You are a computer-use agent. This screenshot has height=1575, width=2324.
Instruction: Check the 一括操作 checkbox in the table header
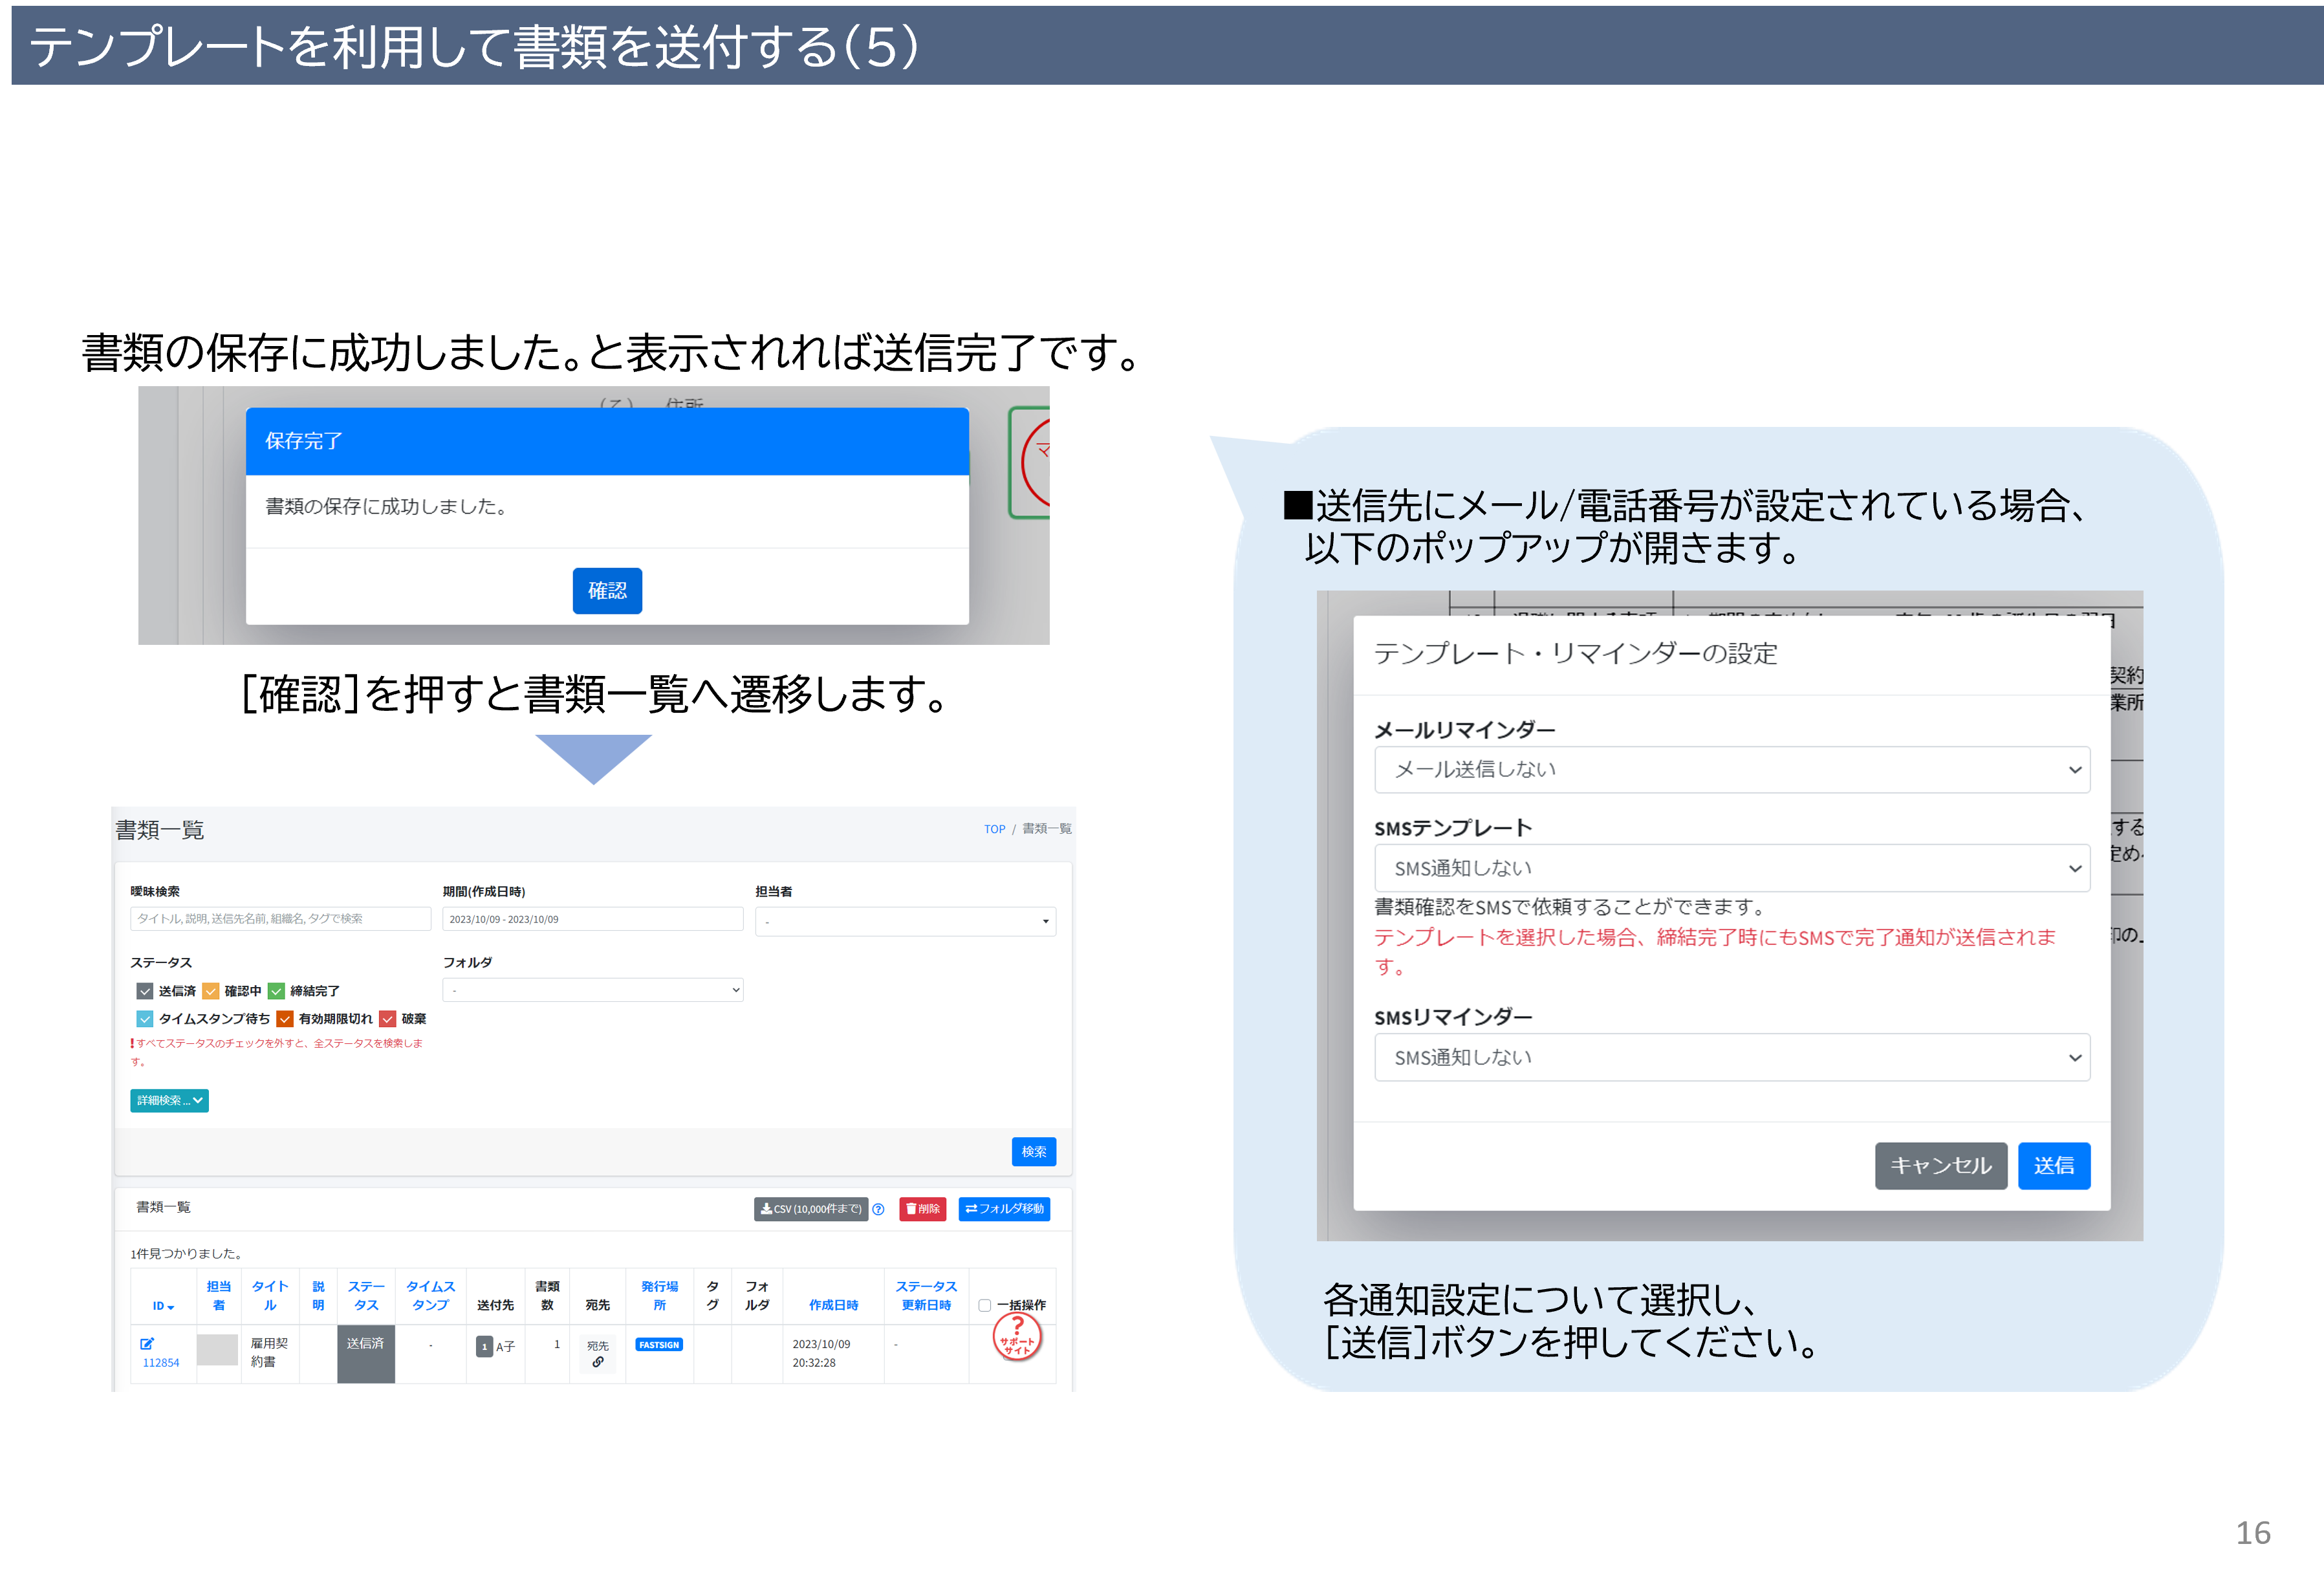[984, 1305]
